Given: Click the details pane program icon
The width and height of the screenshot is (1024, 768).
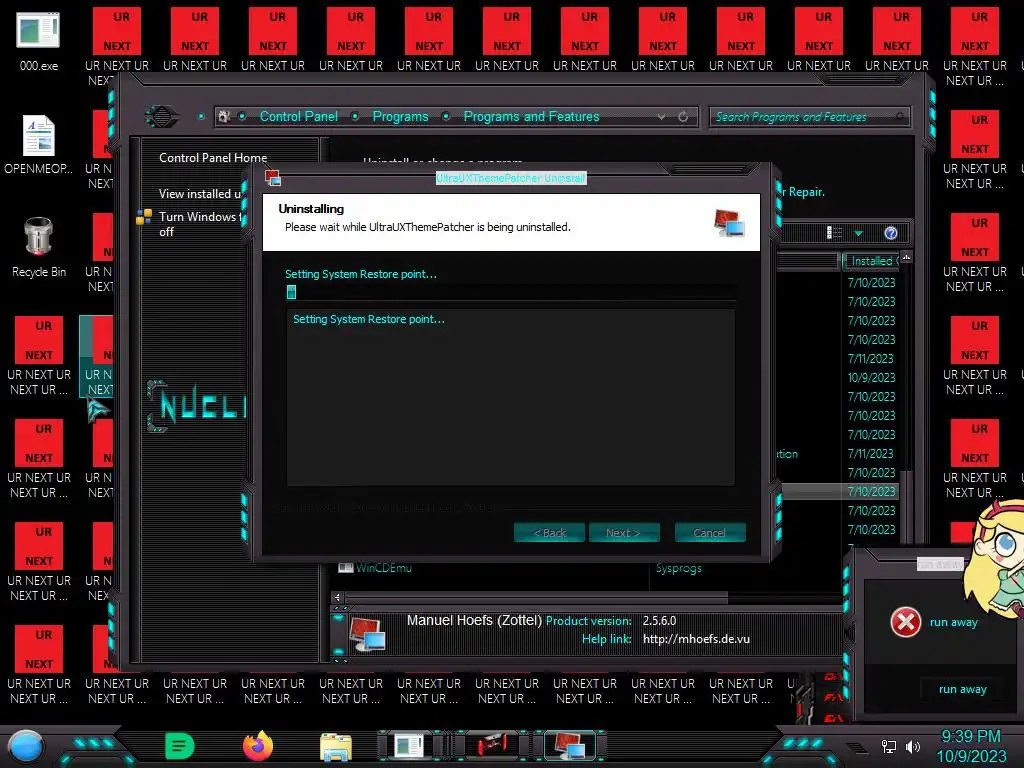Looking at the screenshot, I should pyautogui.click(x=367, y=634).
